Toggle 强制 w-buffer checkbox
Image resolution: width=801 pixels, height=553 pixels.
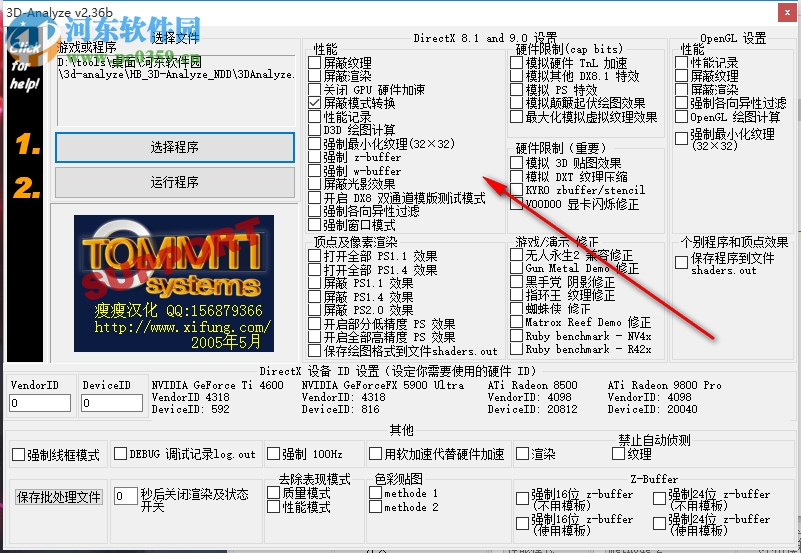(315, 171)
